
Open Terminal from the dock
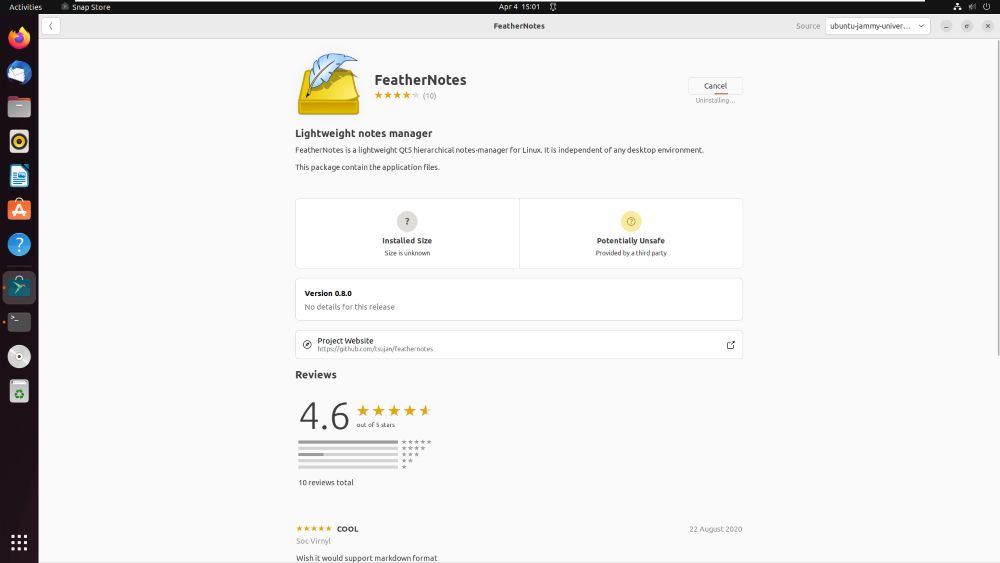[19, 322]
